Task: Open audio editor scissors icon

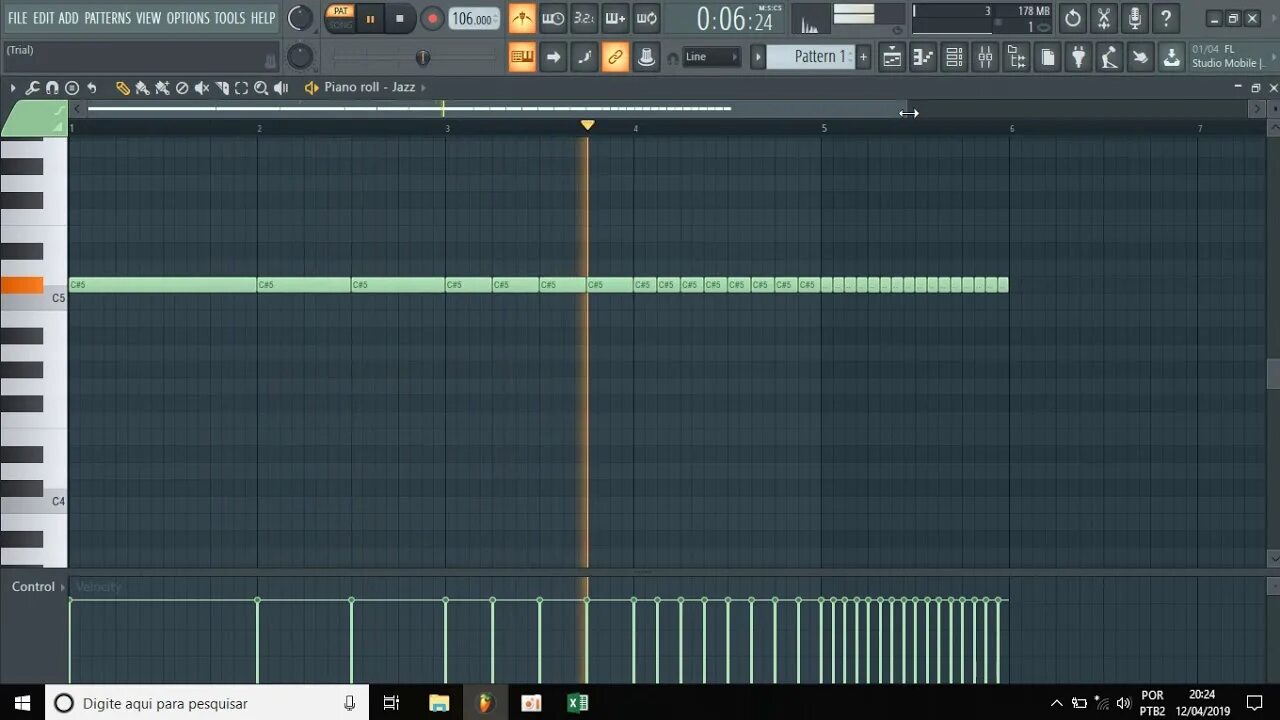Action: 1104,18
